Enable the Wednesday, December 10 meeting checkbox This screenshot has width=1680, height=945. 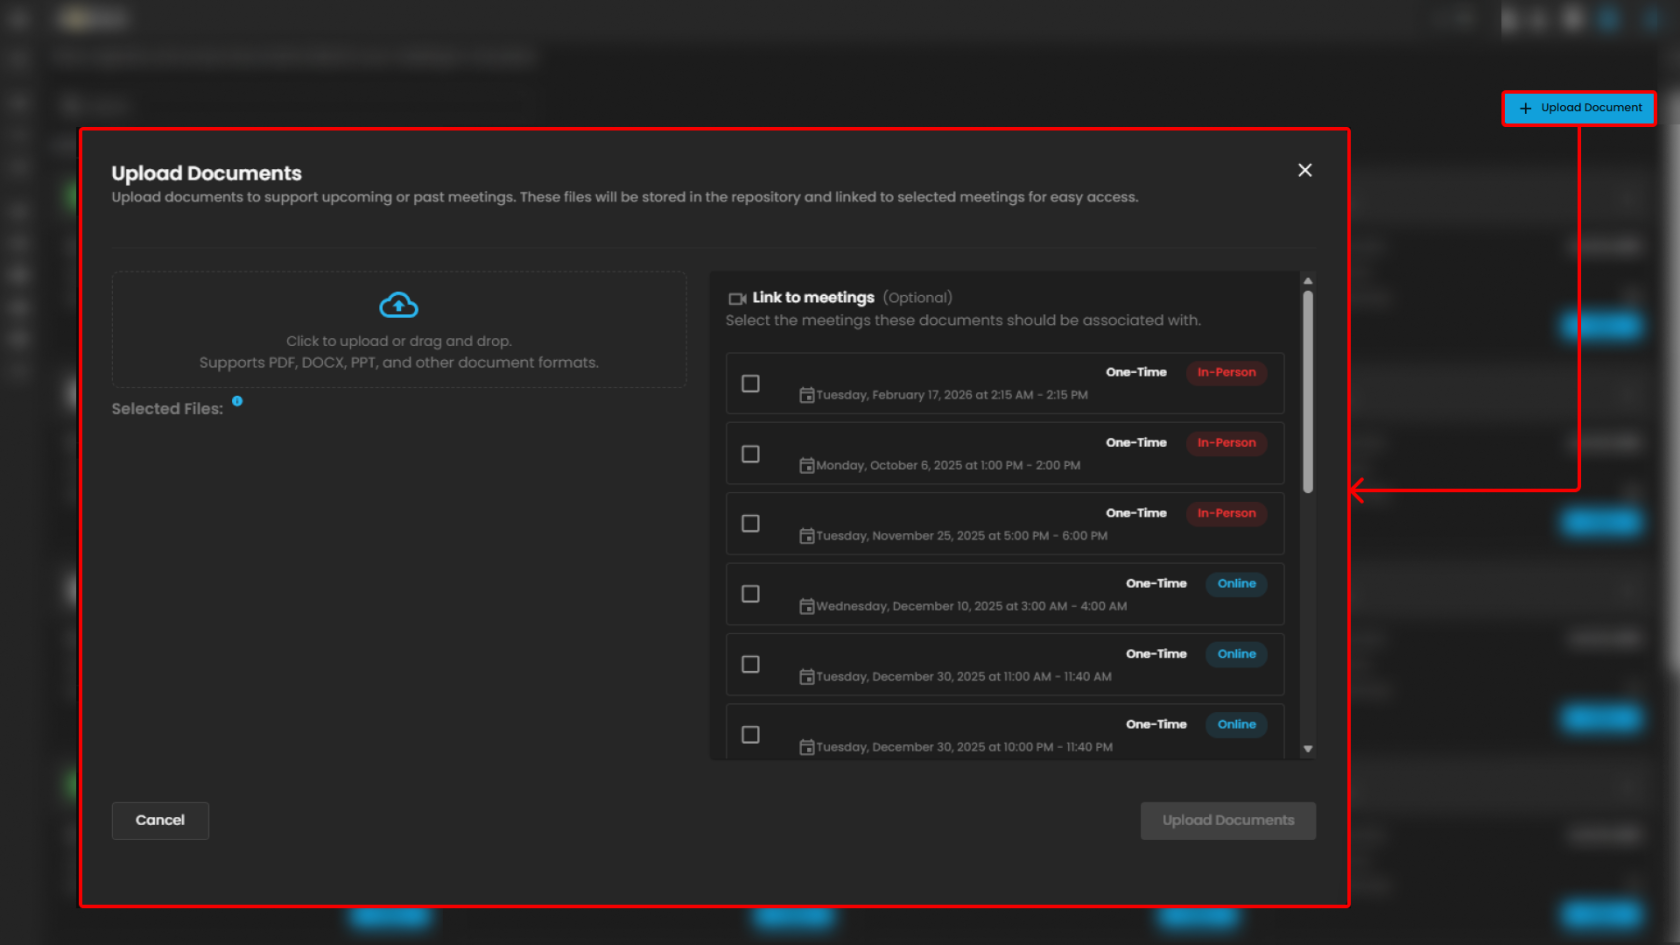point(750,594)
